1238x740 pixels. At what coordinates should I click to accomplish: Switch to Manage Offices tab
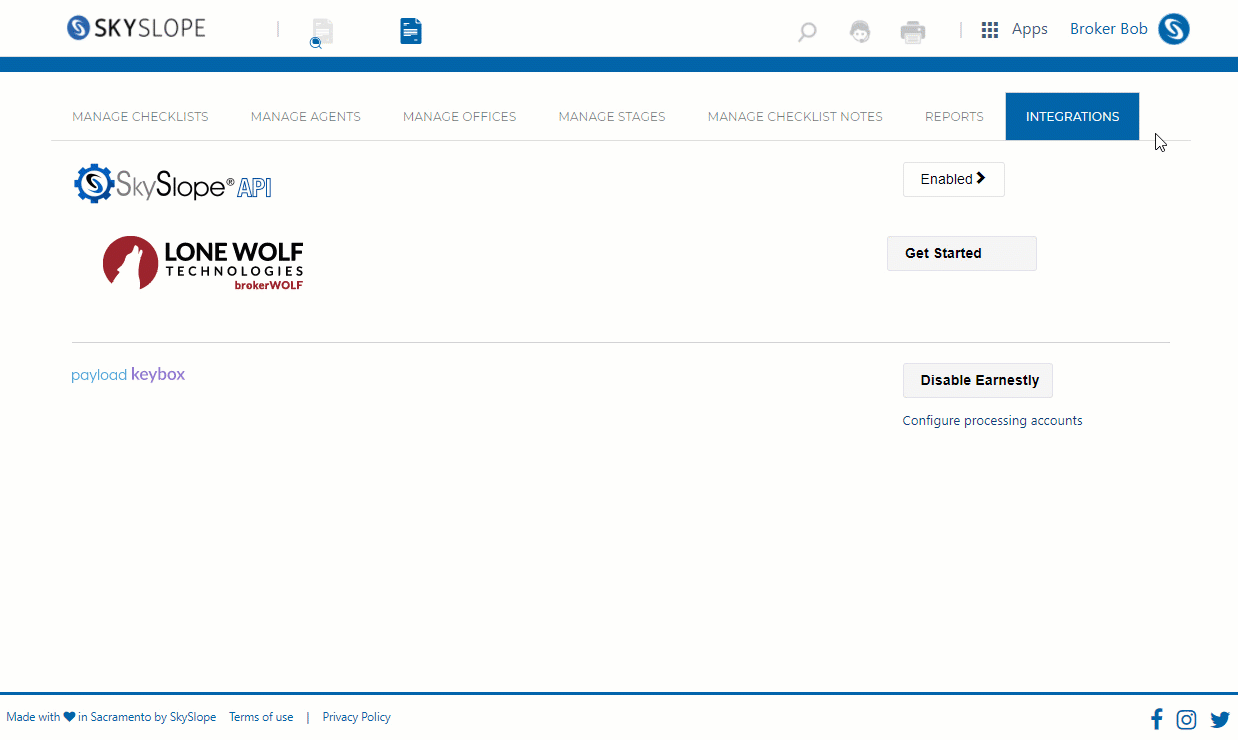(460, 117)
